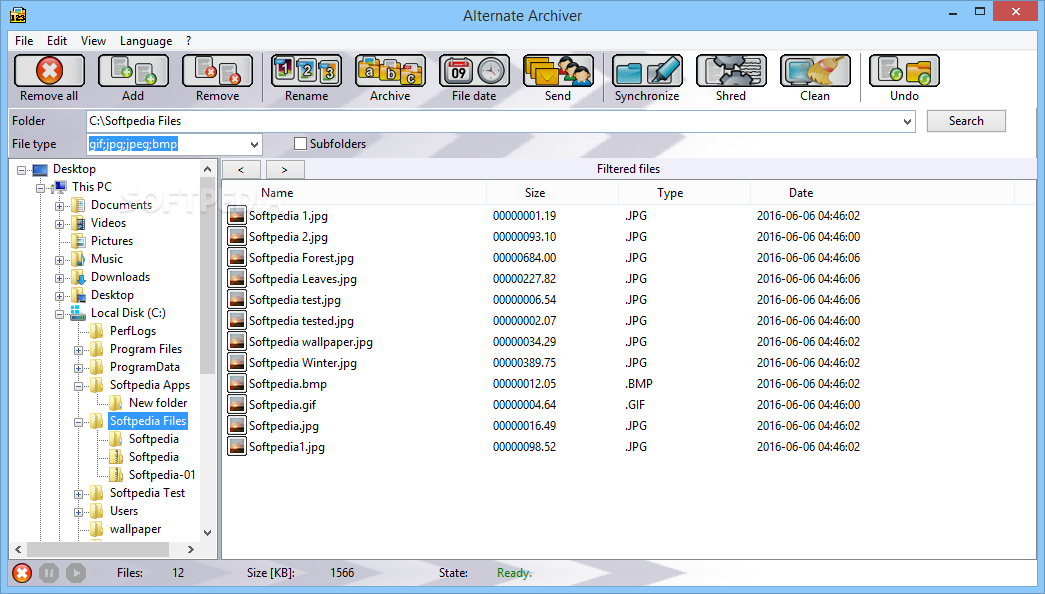Open the File date tool

(475, 71)
